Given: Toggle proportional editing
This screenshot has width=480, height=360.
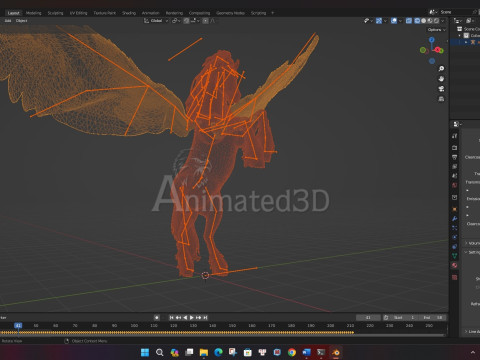Looking at the screenshot, I should click(206, 21).
